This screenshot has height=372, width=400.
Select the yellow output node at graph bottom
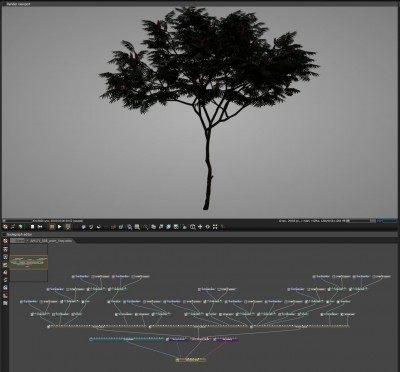click(x=191, y=360)
